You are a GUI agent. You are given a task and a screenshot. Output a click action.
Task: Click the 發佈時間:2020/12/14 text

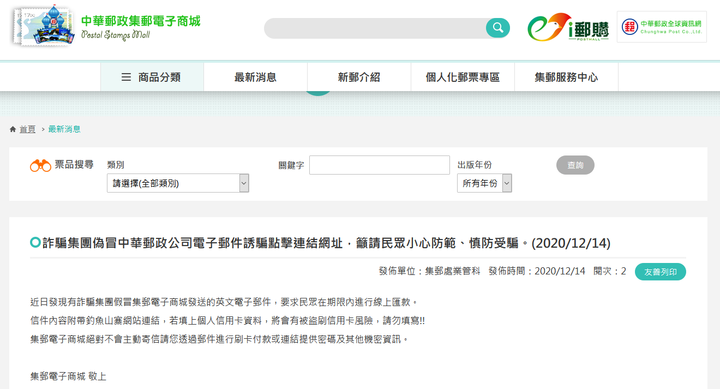(537, 271)
